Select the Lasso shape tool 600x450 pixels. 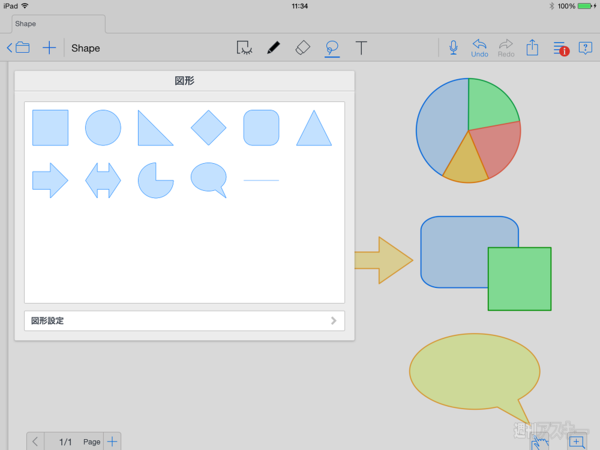click(x=332, y=48)
